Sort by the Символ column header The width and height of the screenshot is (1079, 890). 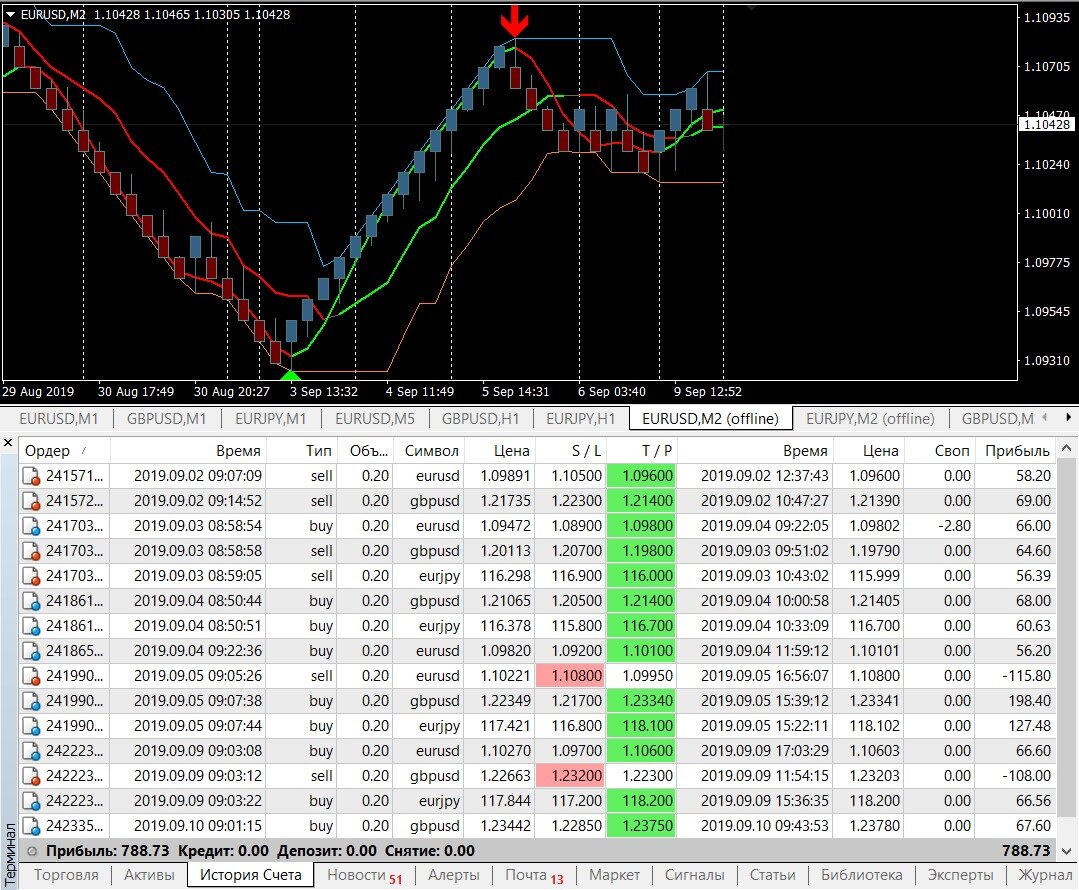tap(428, 450)
